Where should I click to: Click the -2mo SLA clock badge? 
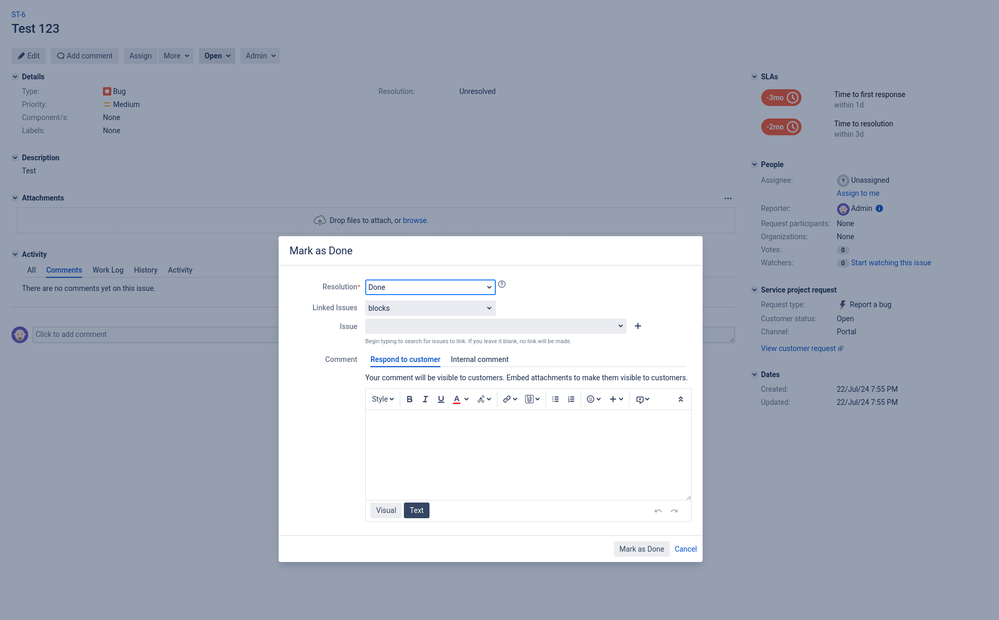(781, 127)
